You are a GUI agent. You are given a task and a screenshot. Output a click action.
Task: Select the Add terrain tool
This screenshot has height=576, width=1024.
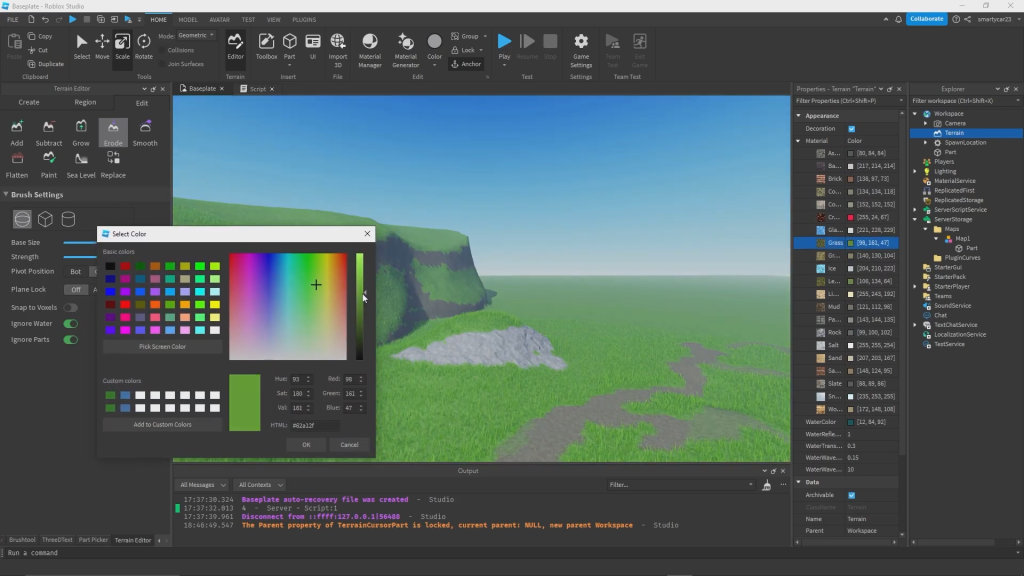17,133
